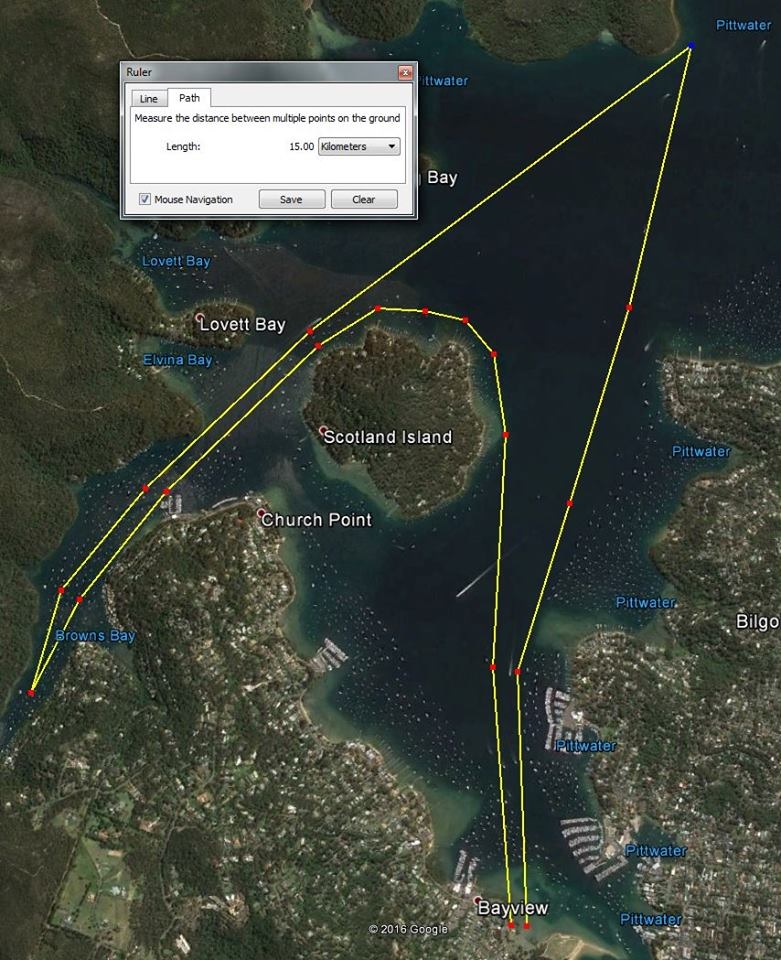Click the Church Point placemark icon
781x960 pixels.
pyautogui.click(x=261, y=513)
